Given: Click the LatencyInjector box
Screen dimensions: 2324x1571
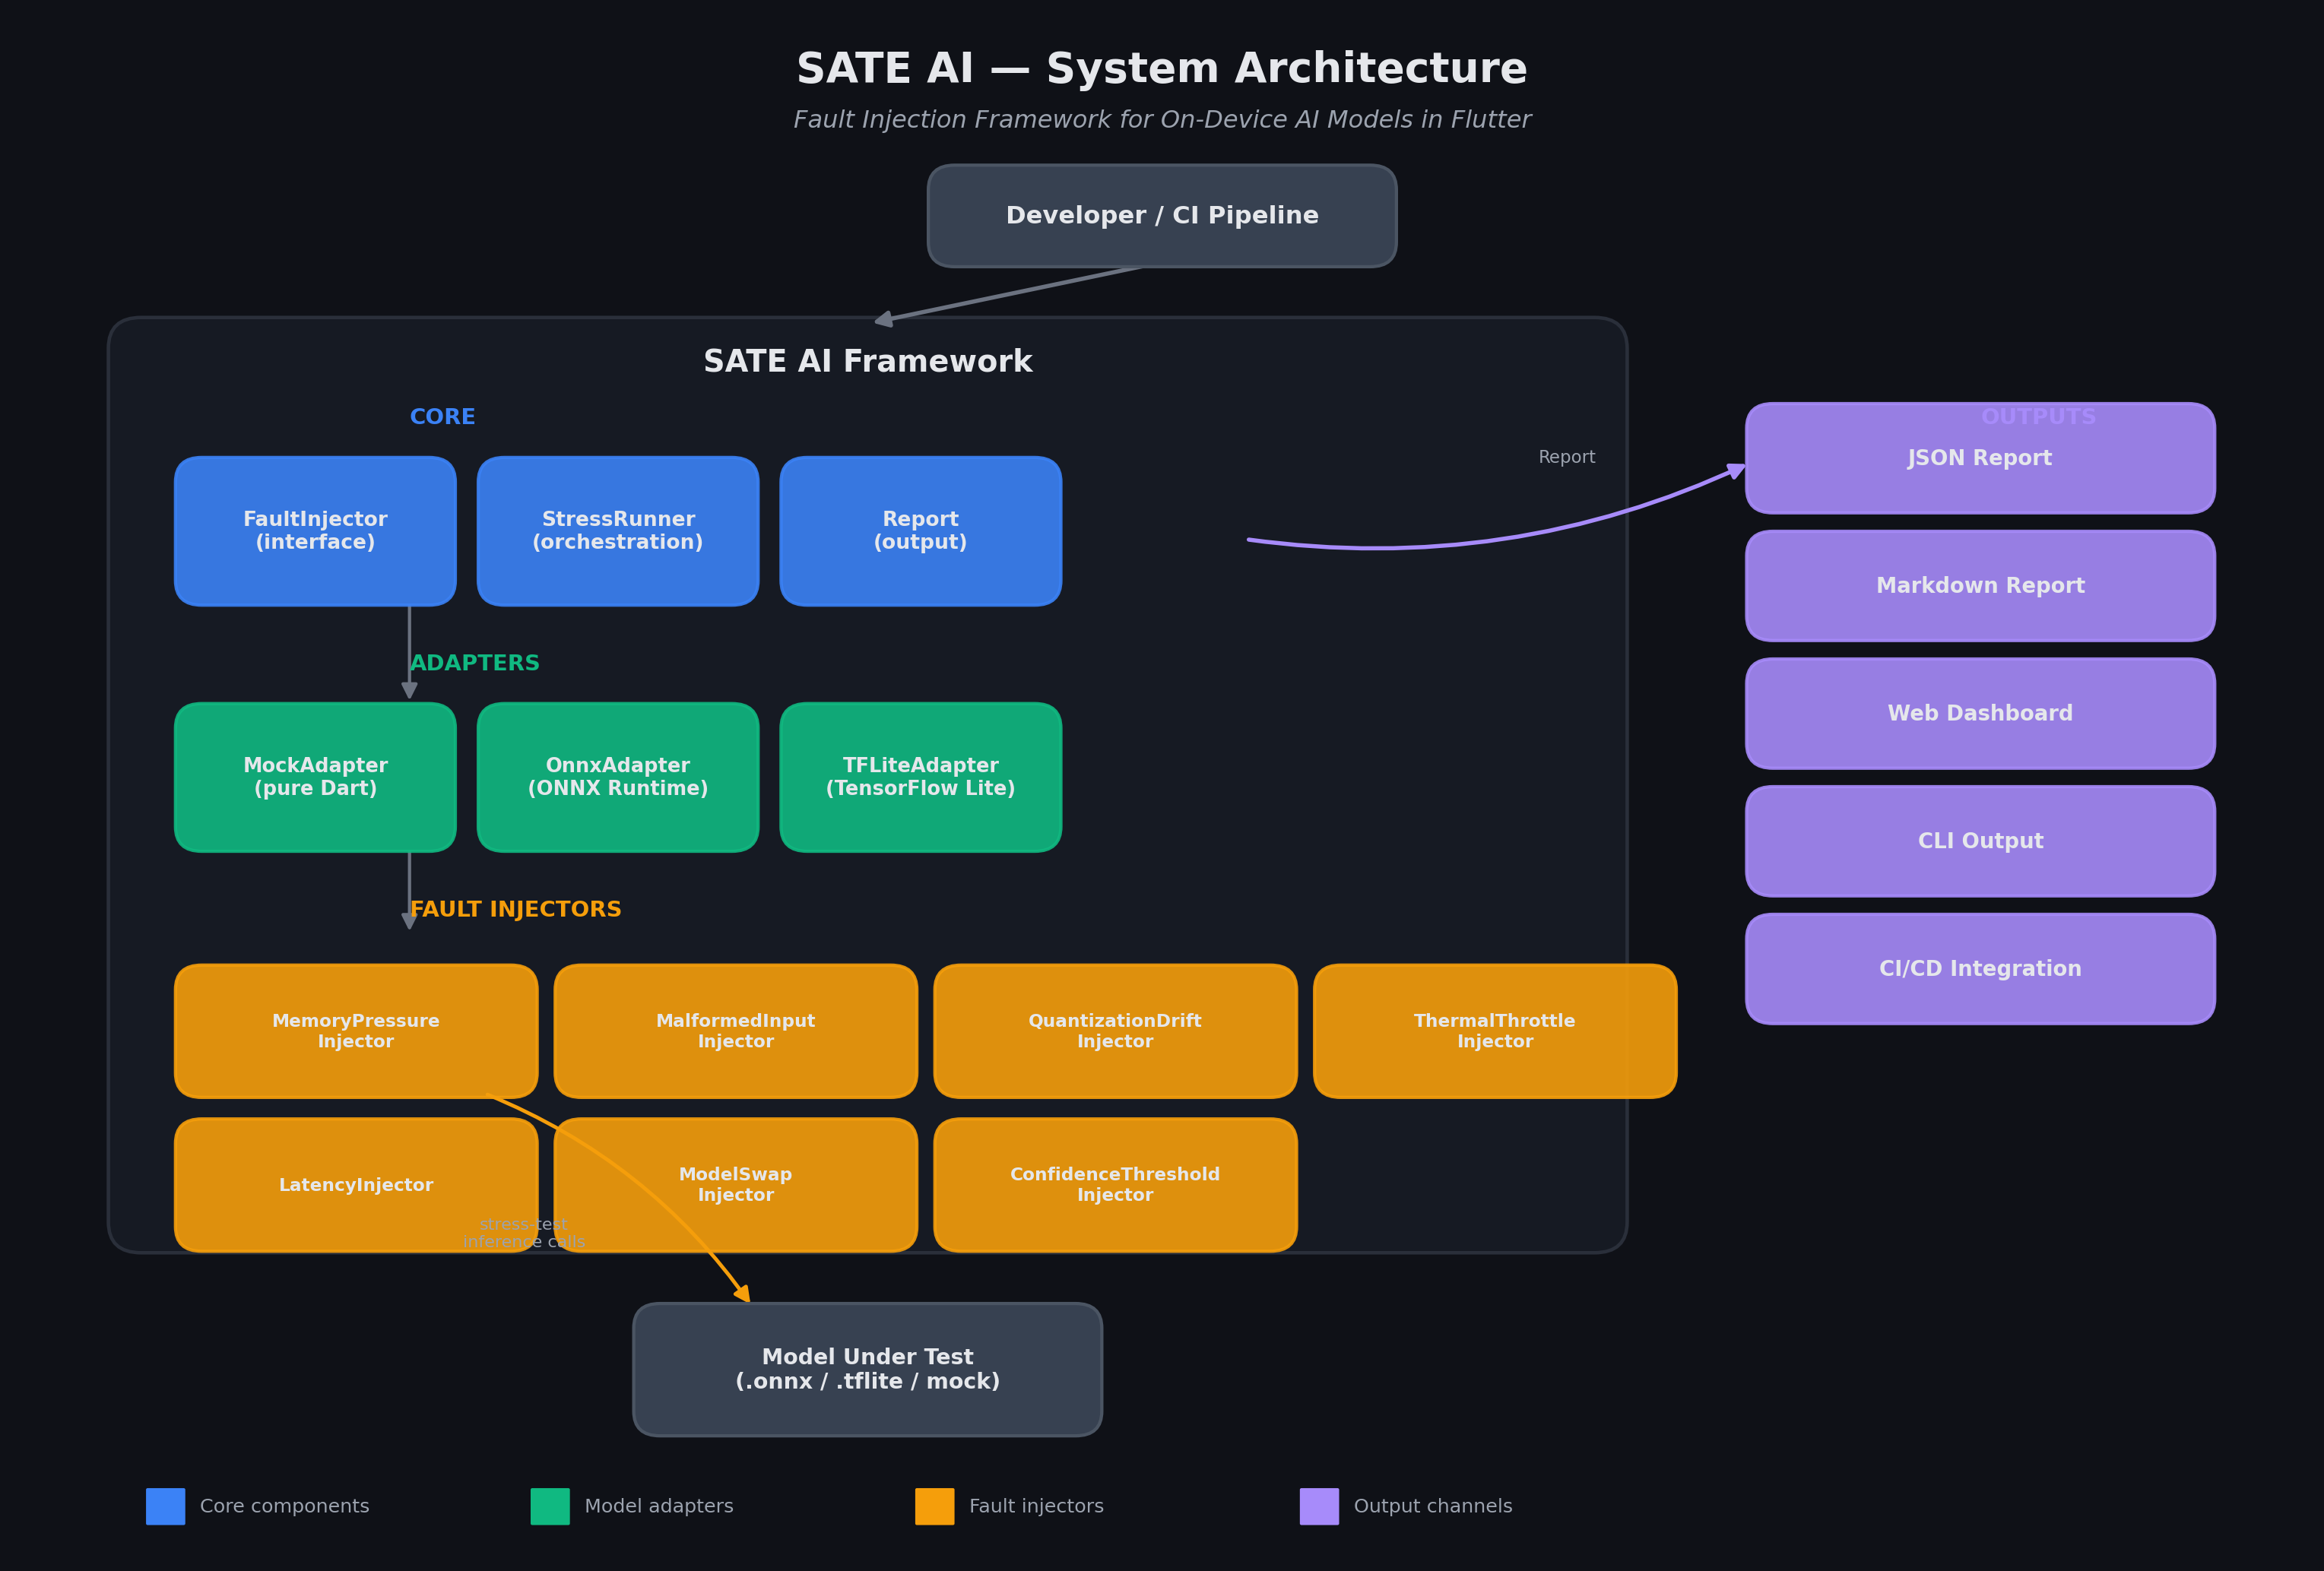Looking at the screenshot, I should coord(356,1185).
